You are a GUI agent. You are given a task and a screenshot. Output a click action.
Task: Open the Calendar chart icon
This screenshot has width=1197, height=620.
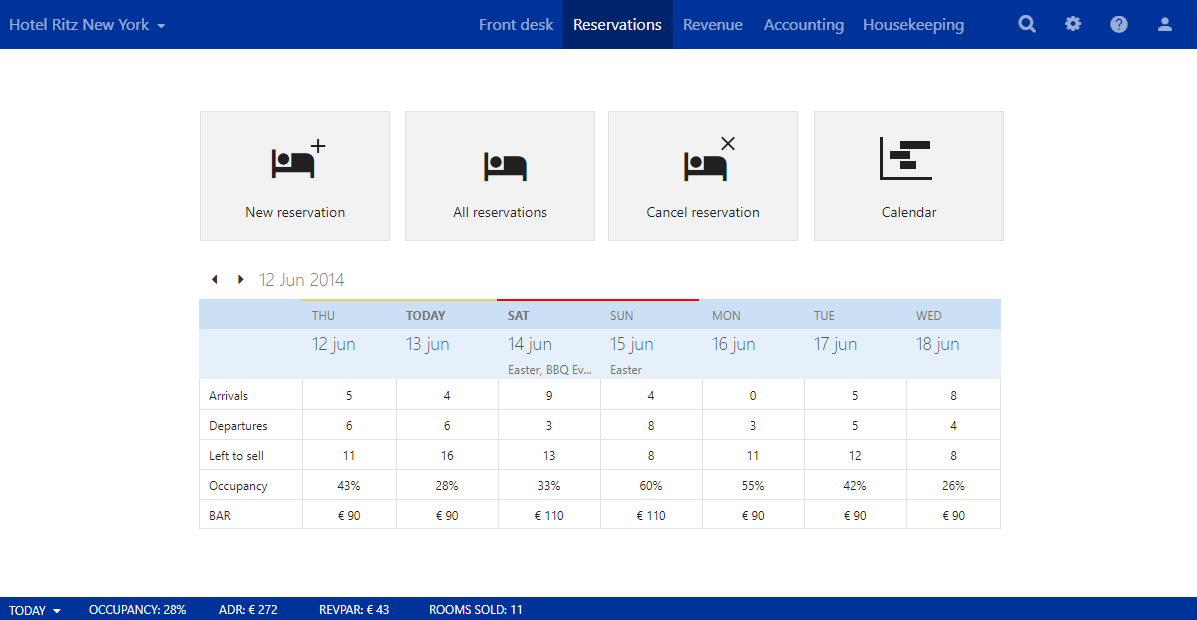906,158
